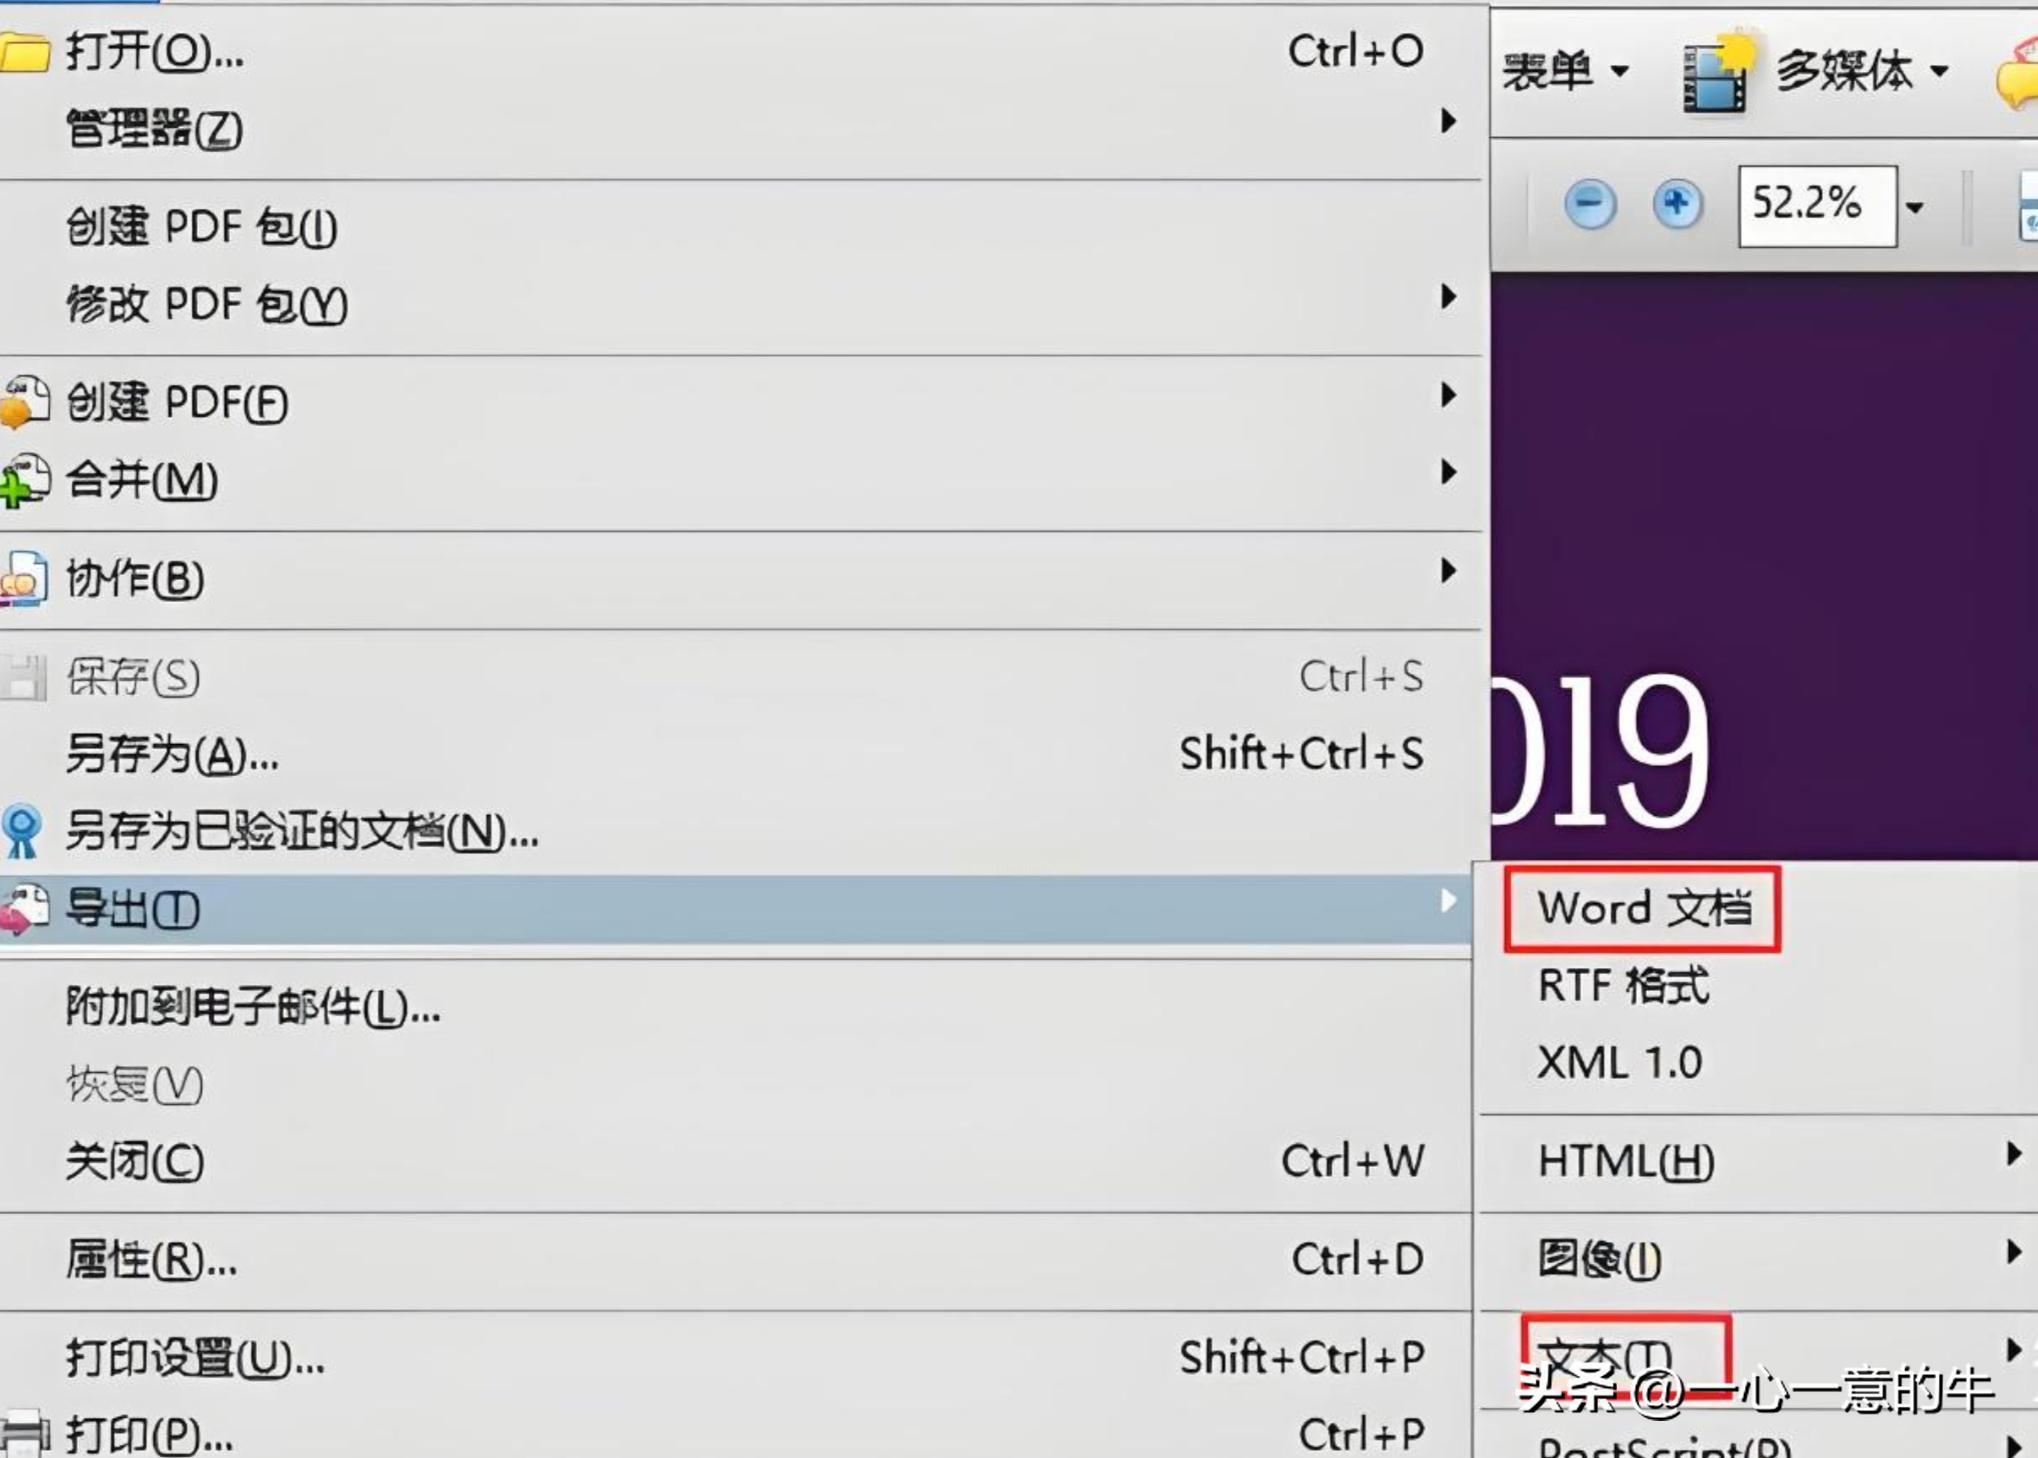Expand the HTML(H) submenu
Viewport: 2038px width, 1458px height.
2013,1157
